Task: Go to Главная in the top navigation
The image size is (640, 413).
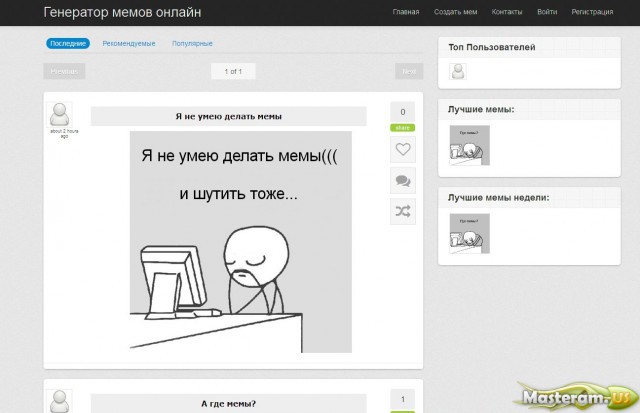Action: (x=406, y=12)
